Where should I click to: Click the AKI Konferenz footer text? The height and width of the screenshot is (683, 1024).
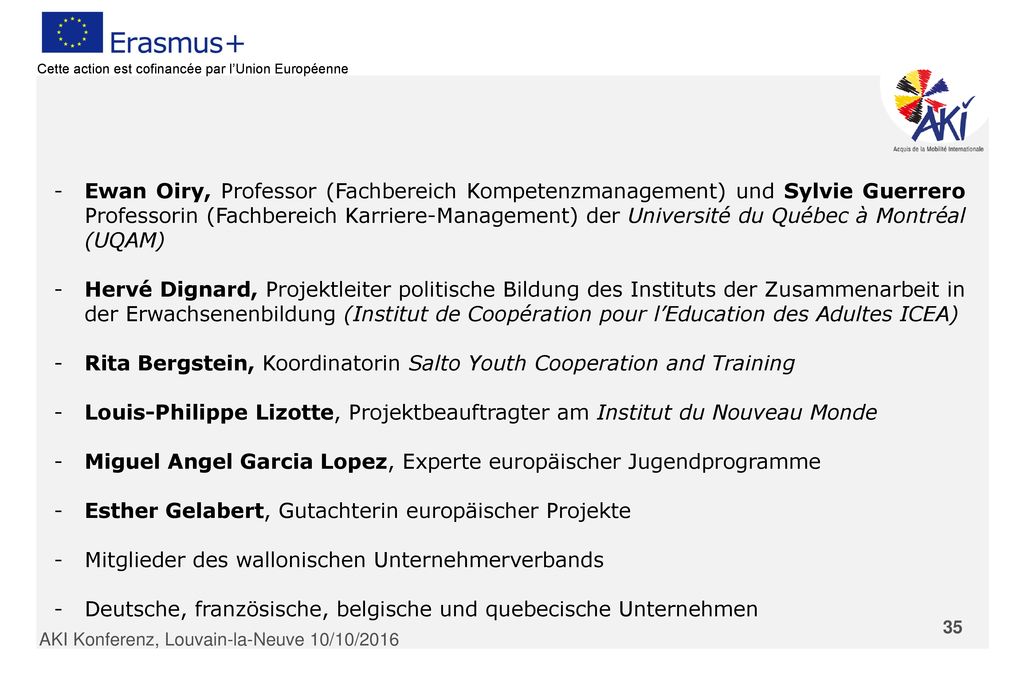tap(219, 639)
